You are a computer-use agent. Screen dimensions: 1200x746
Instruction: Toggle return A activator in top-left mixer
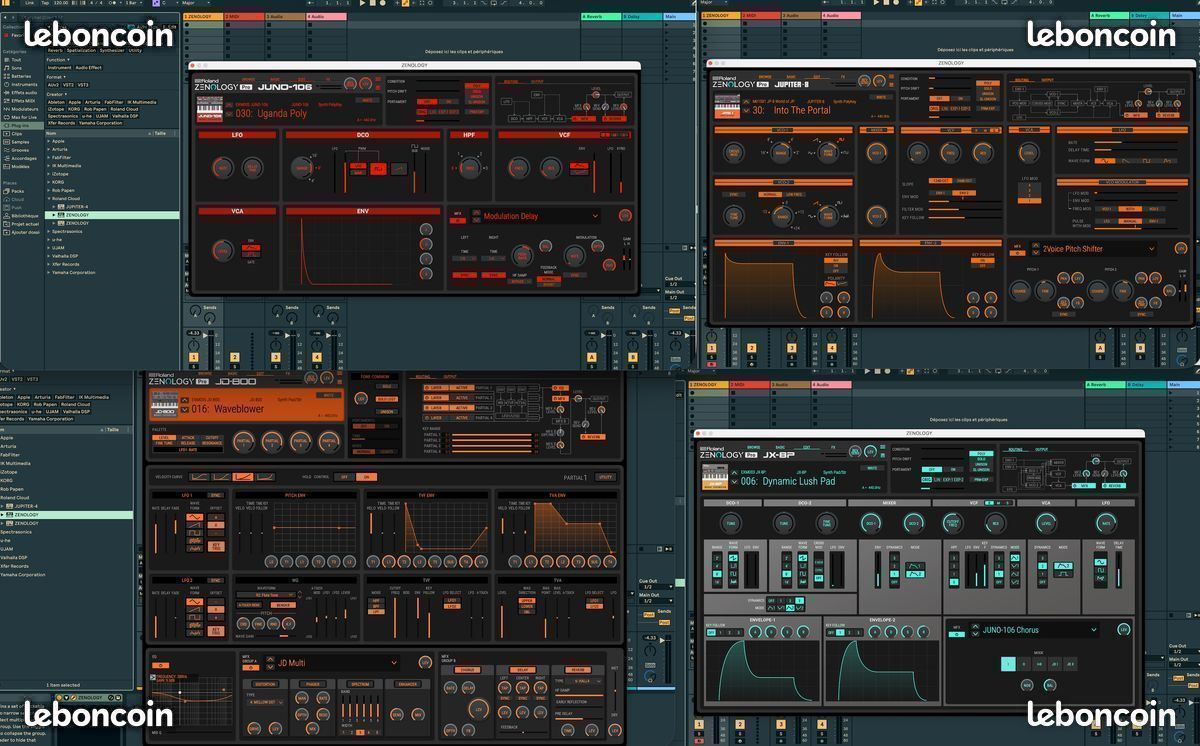point(592,357)
